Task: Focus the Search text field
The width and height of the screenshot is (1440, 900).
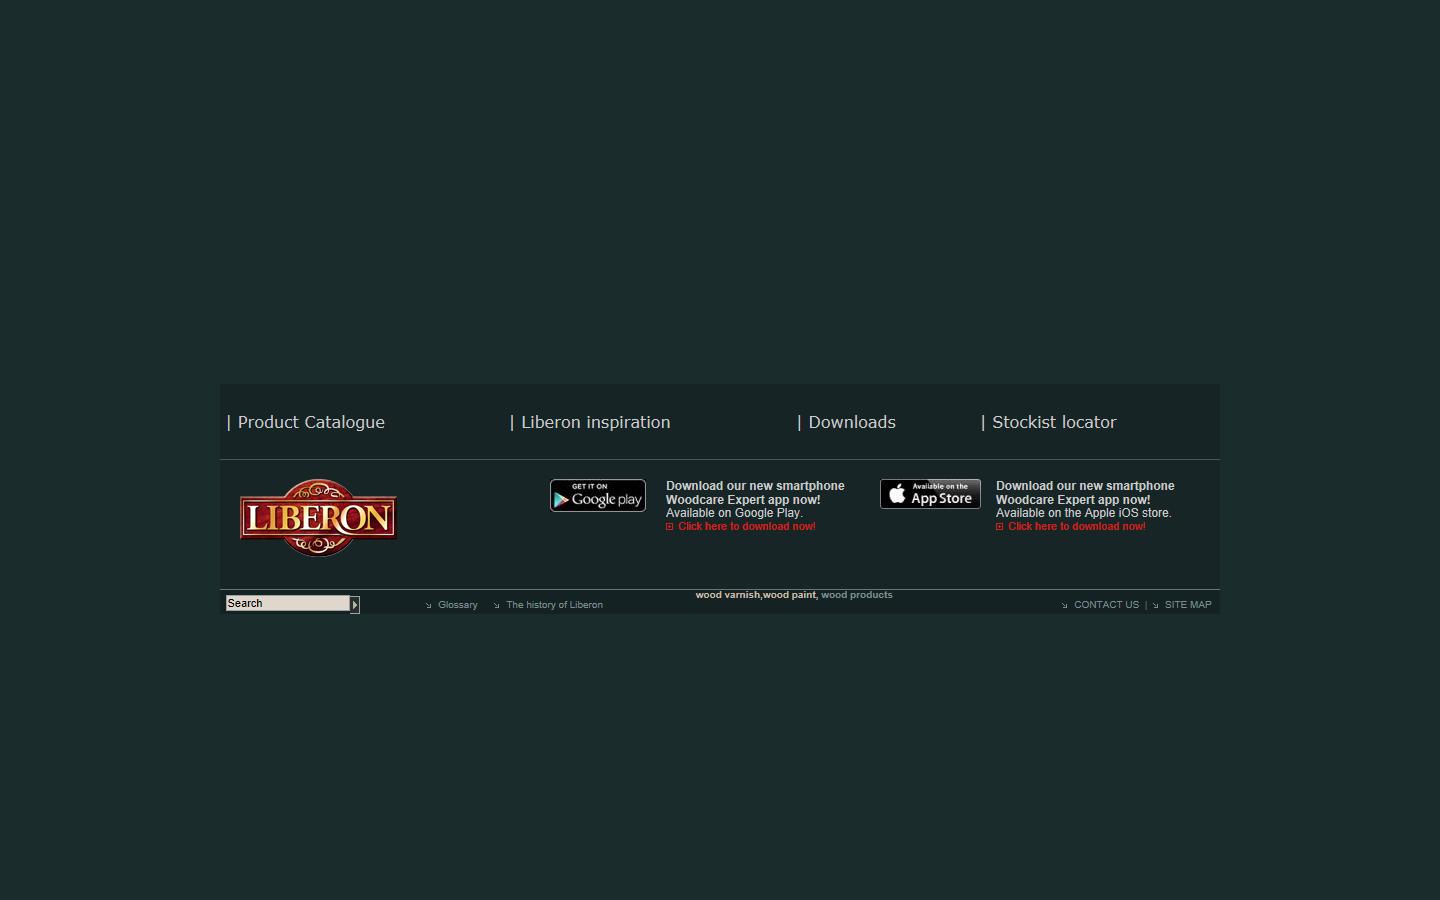Action: pyautogui.click(x=287, y=604)
